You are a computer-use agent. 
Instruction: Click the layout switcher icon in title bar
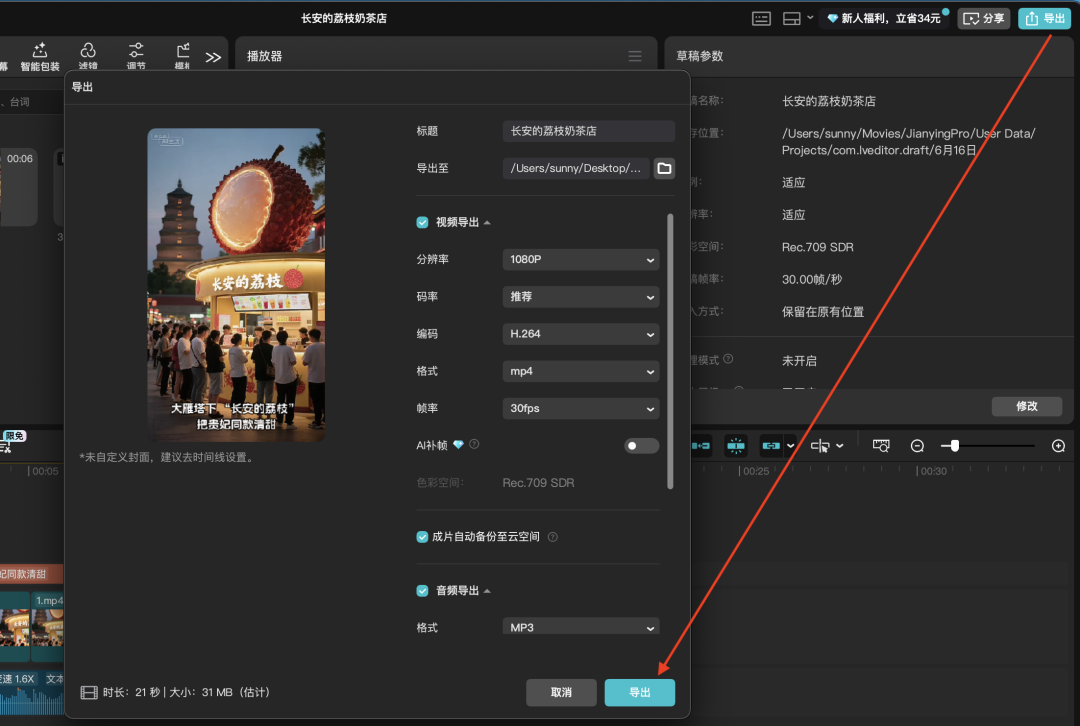pyautogui.click(x=792, y=18)
